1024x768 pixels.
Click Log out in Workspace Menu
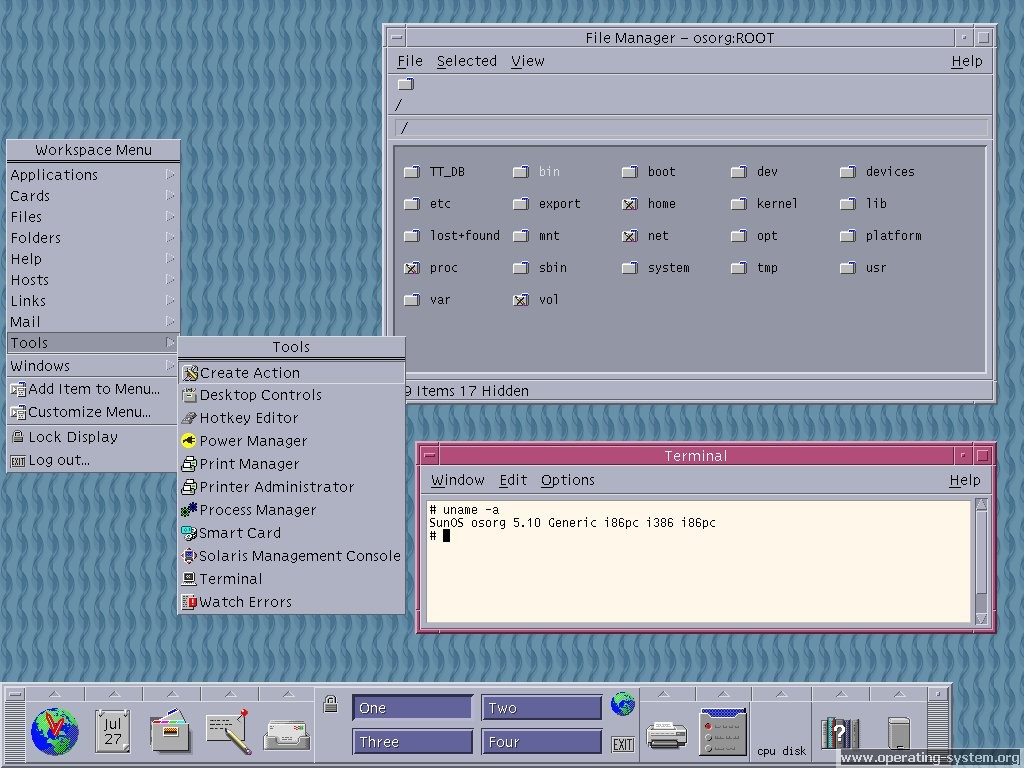point(58,460)
